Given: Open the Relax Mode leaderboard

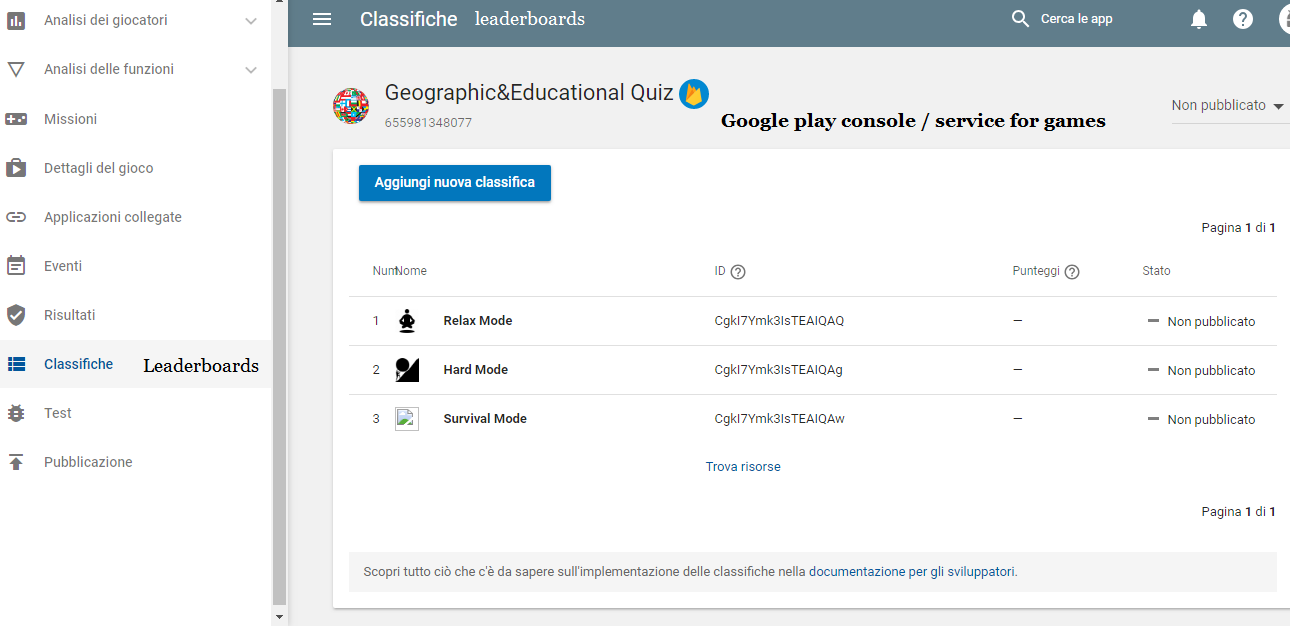Looking at the screenshot, I should (x=478, y=321).
